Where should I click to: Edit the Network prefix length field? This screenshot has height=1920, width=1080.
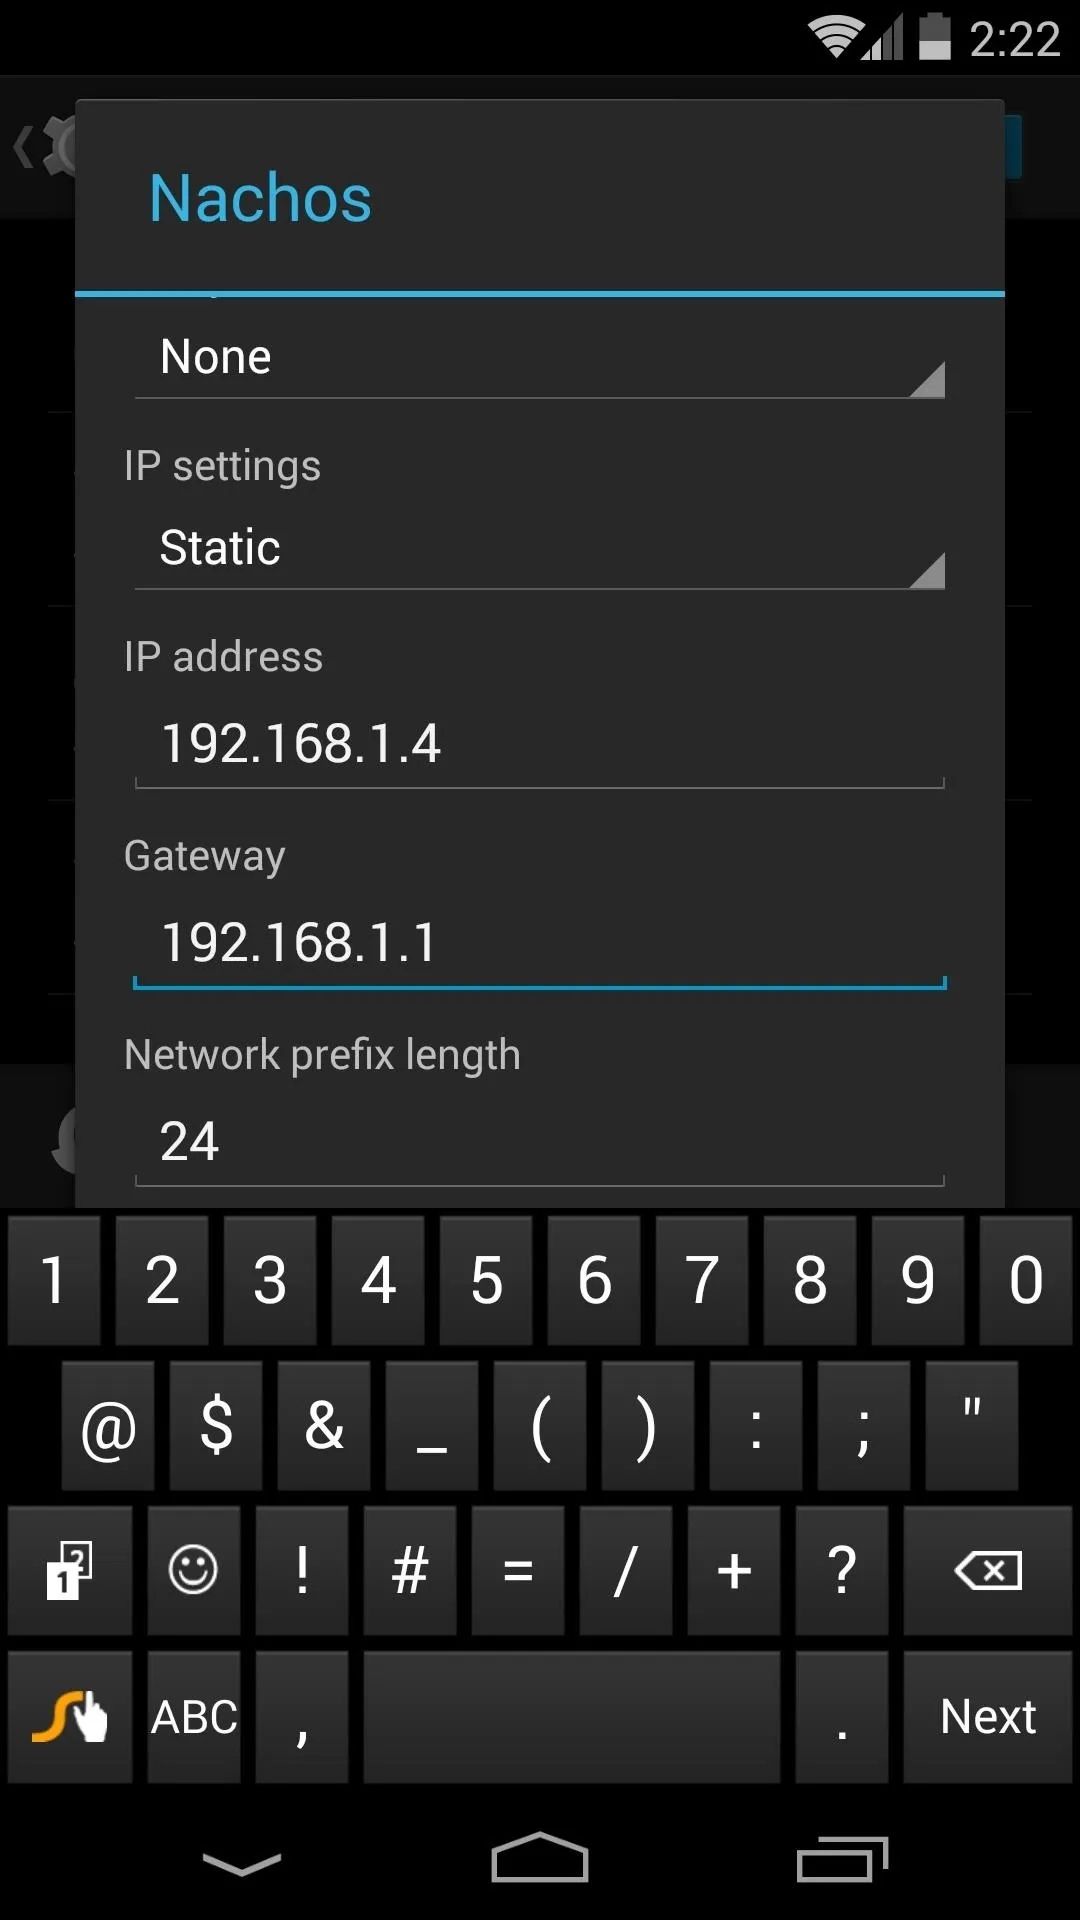tap(540, 1142)
